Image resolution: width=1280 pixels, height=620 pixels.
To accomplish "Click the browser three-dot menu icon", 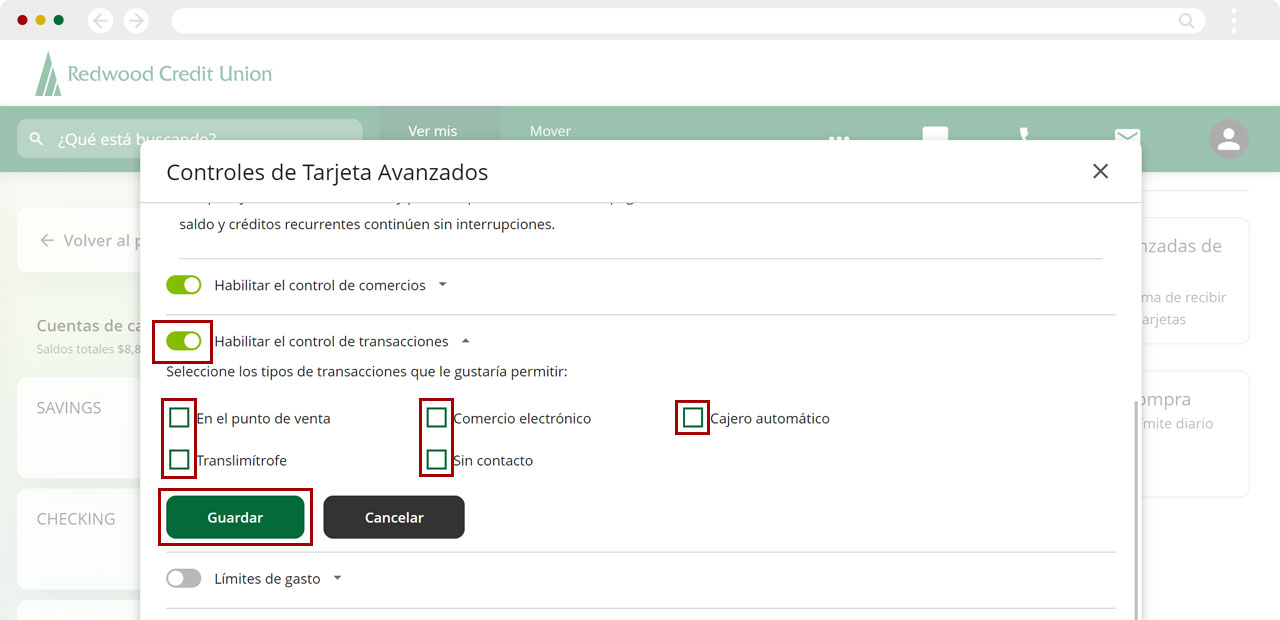I will point(1234,20).
